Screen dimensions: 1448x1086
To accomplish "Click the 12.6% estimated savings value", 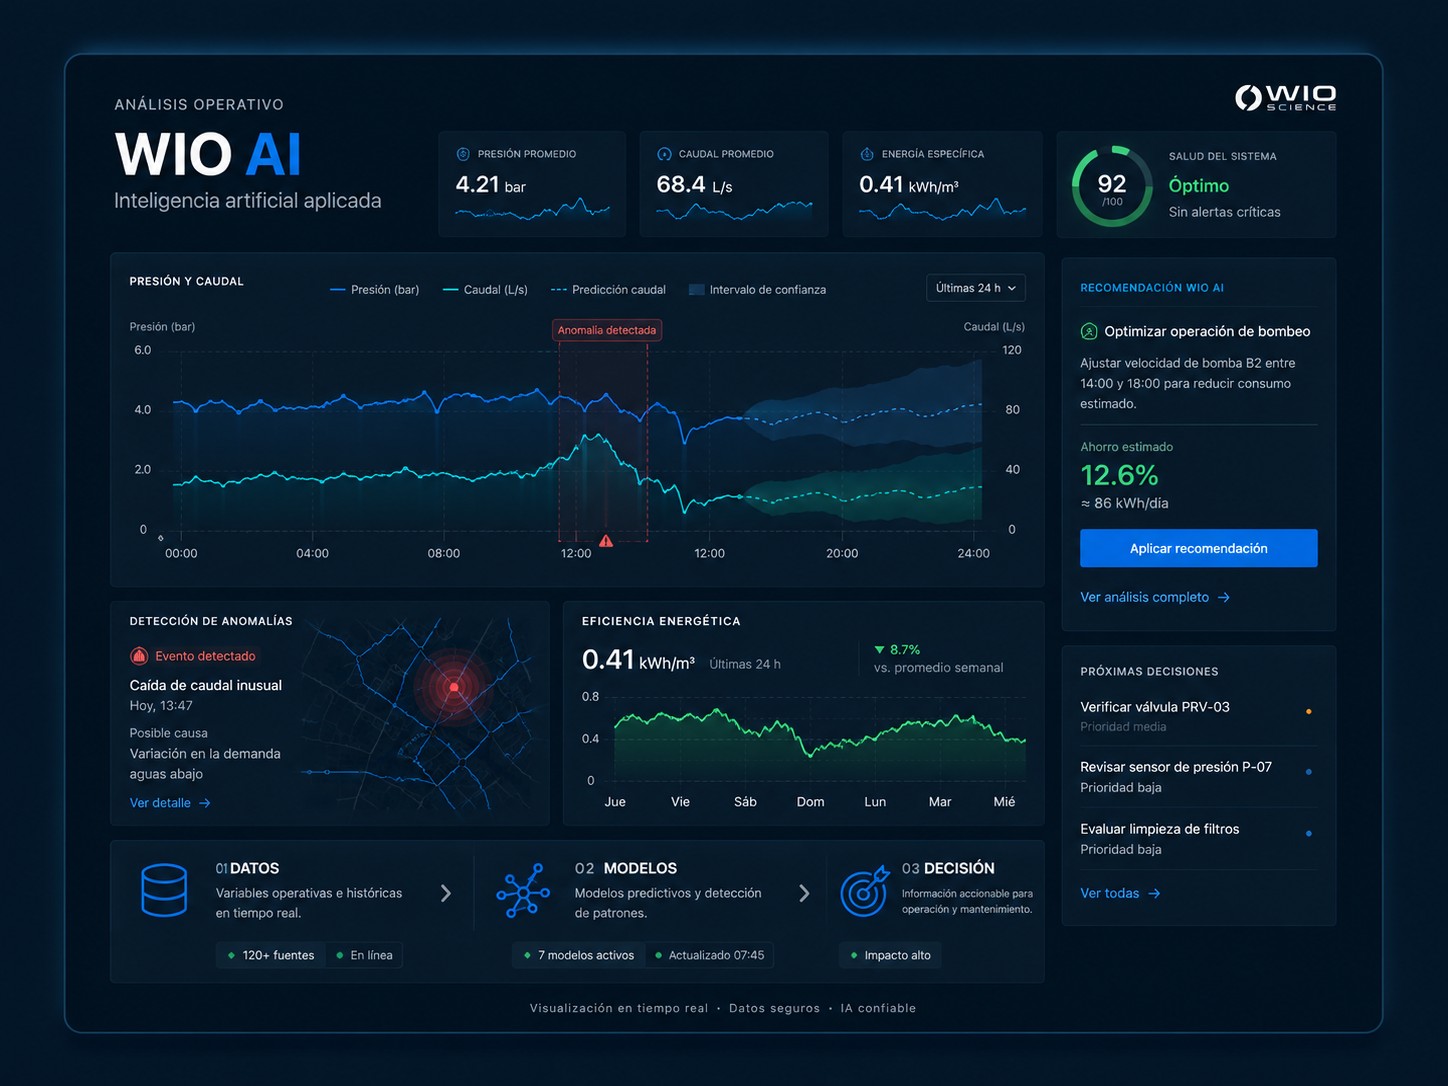I will click(x=1119, y=475).
